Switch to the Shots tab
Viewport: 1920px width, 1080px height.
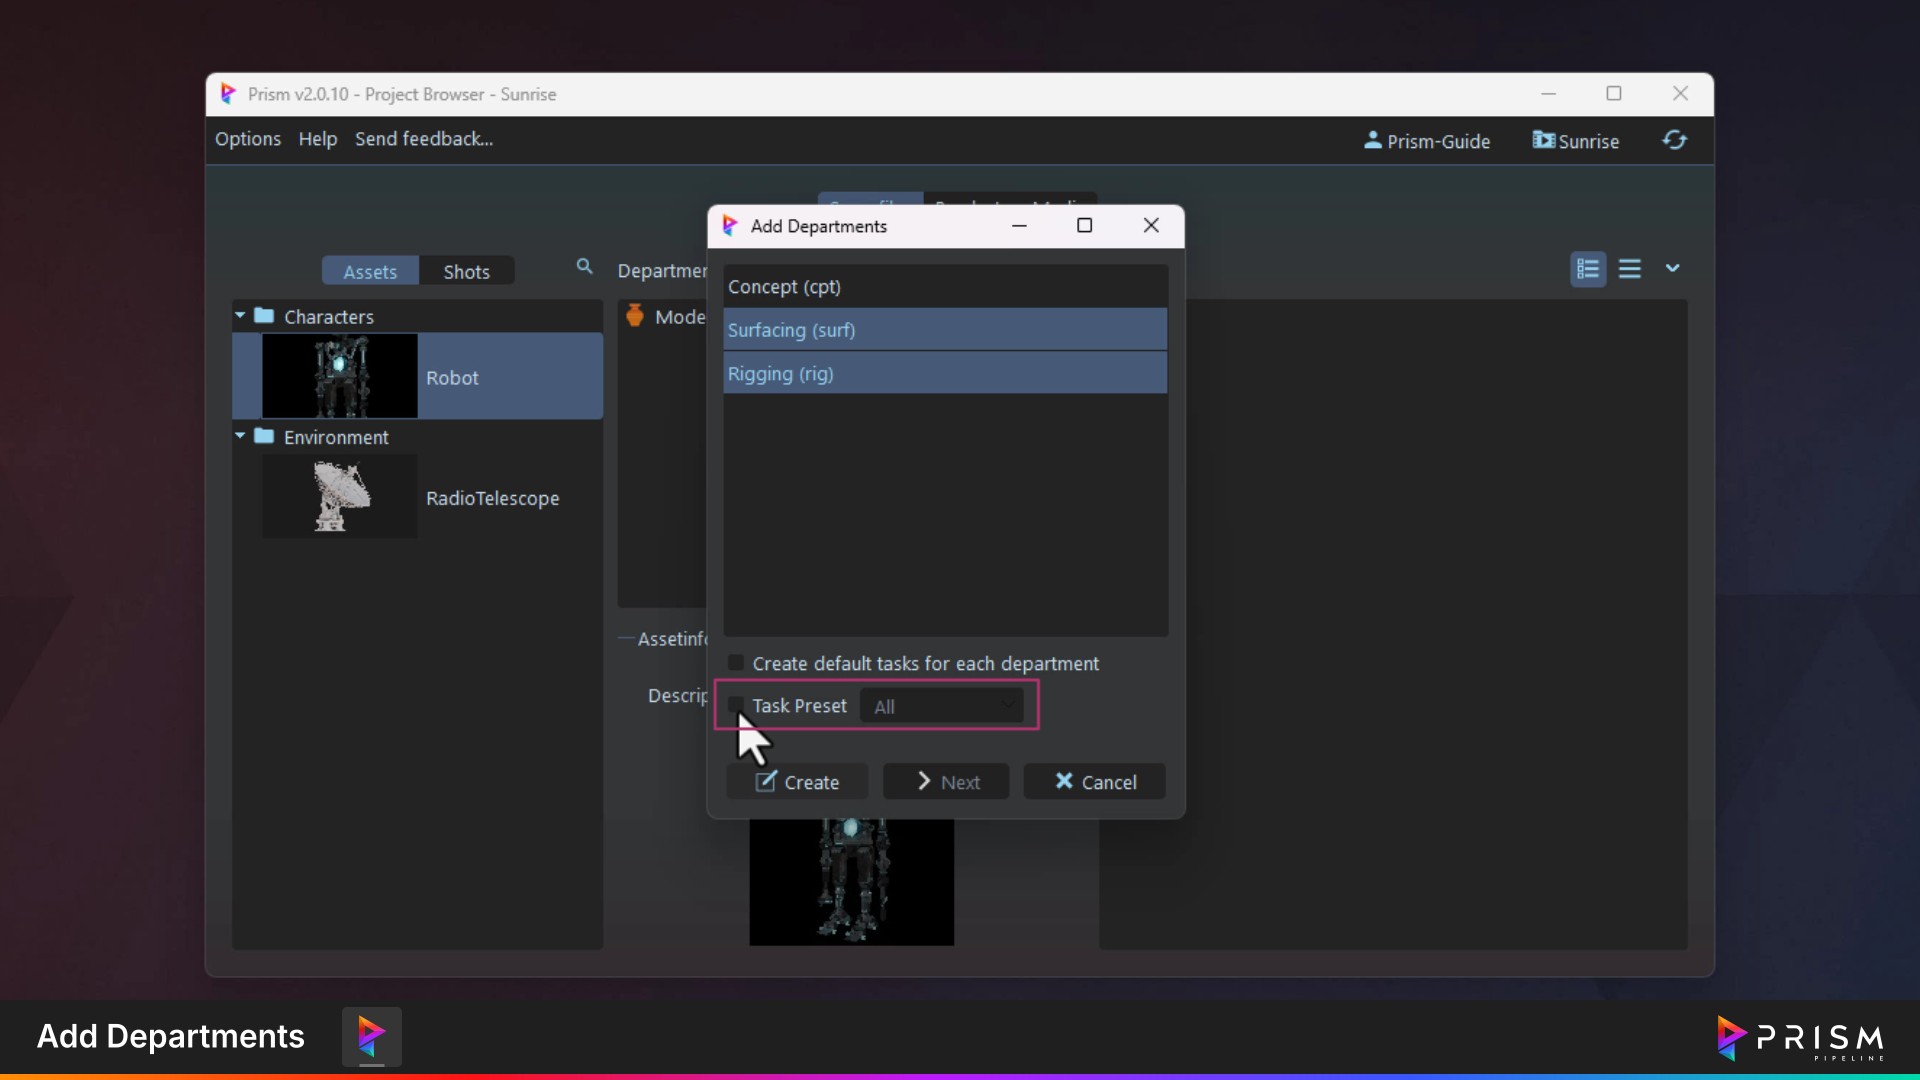pyautogui.click(x=466, y=271)
